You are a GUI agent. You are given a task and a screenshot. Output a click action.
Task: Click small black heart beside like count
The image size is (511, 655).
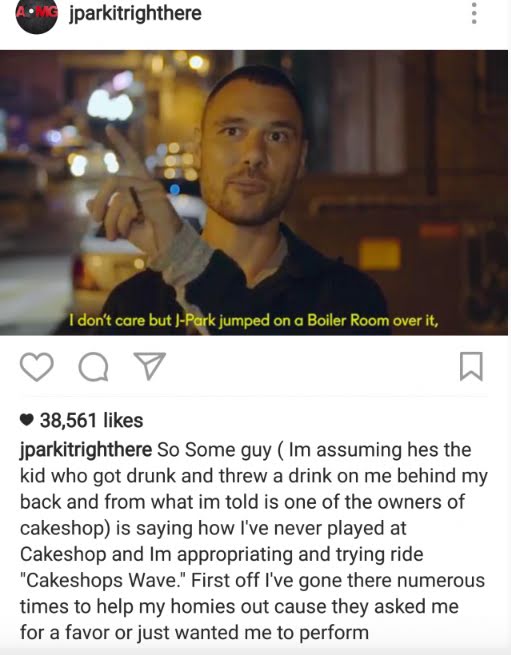27,420
